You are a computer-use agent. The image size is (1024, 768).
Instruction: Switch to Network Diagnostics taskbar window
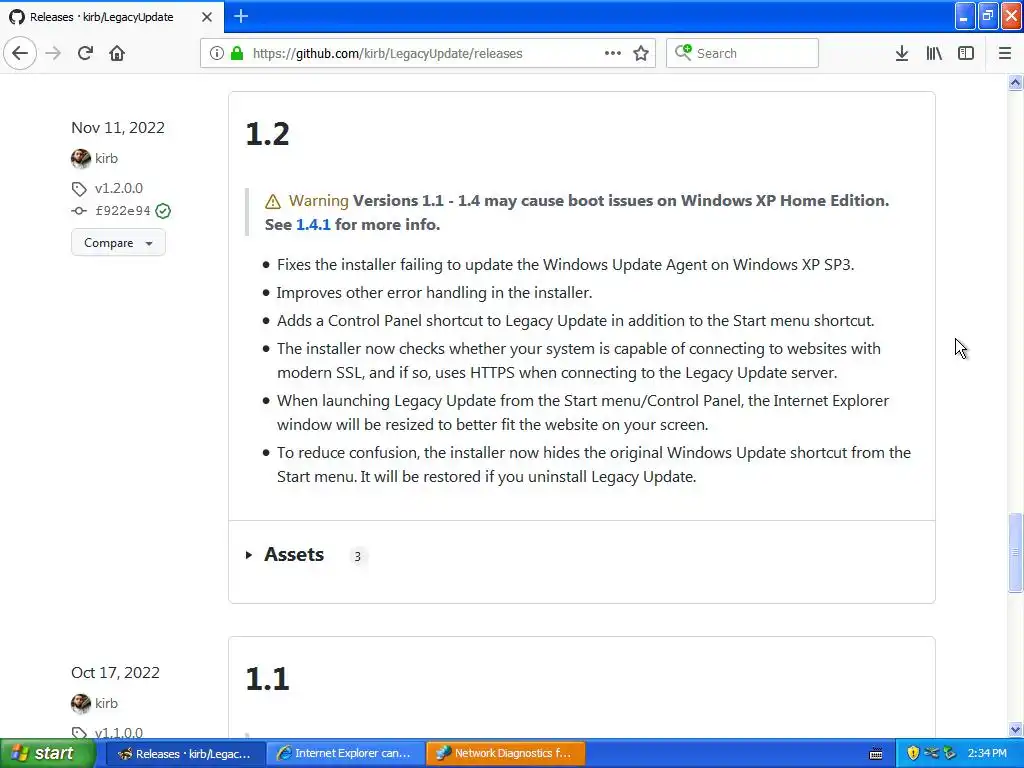coord(505,754)
